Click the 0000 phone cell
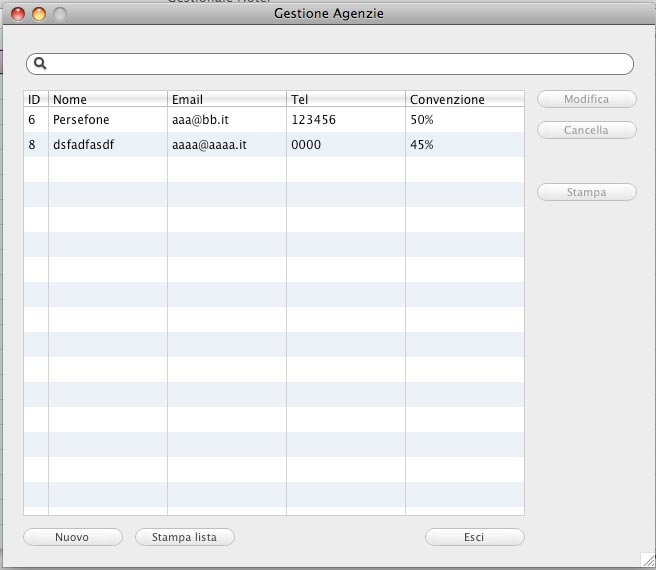This screenshot has height=570, width=656. click(x=346, y=145)
